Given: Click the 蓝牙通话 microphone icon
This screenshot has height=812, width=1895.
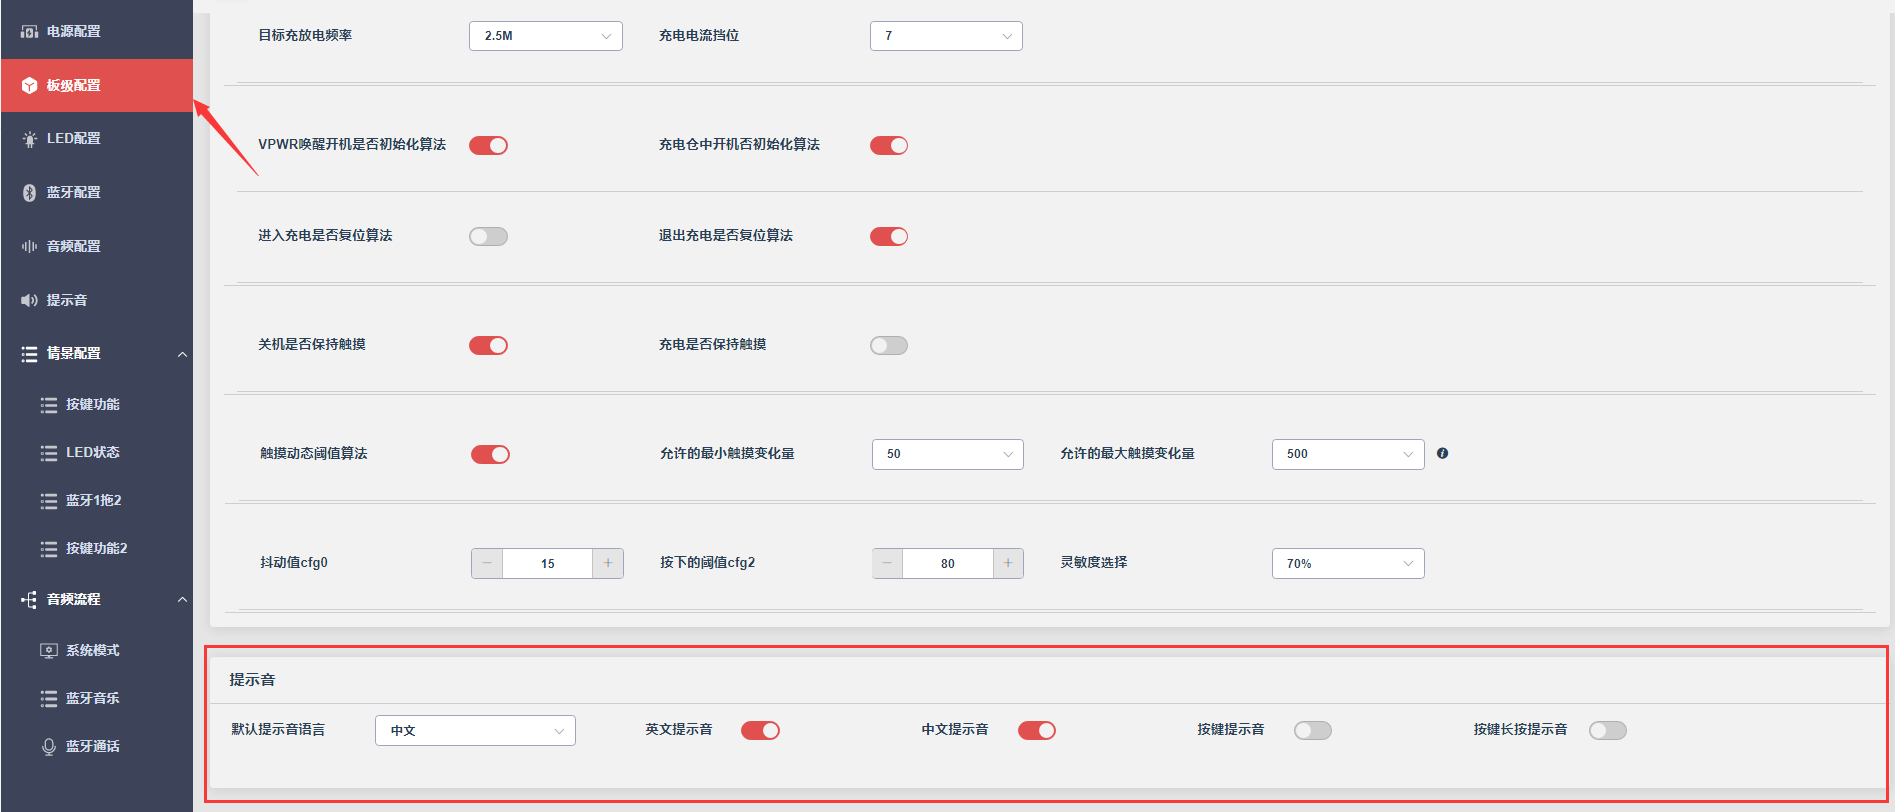Looking at the screenshot, I should 49,747.
